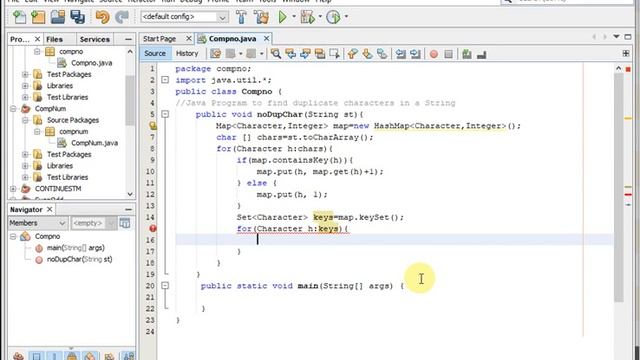
Task: Click the Projects panel vertical scrollbar
Action: (130, 100)
